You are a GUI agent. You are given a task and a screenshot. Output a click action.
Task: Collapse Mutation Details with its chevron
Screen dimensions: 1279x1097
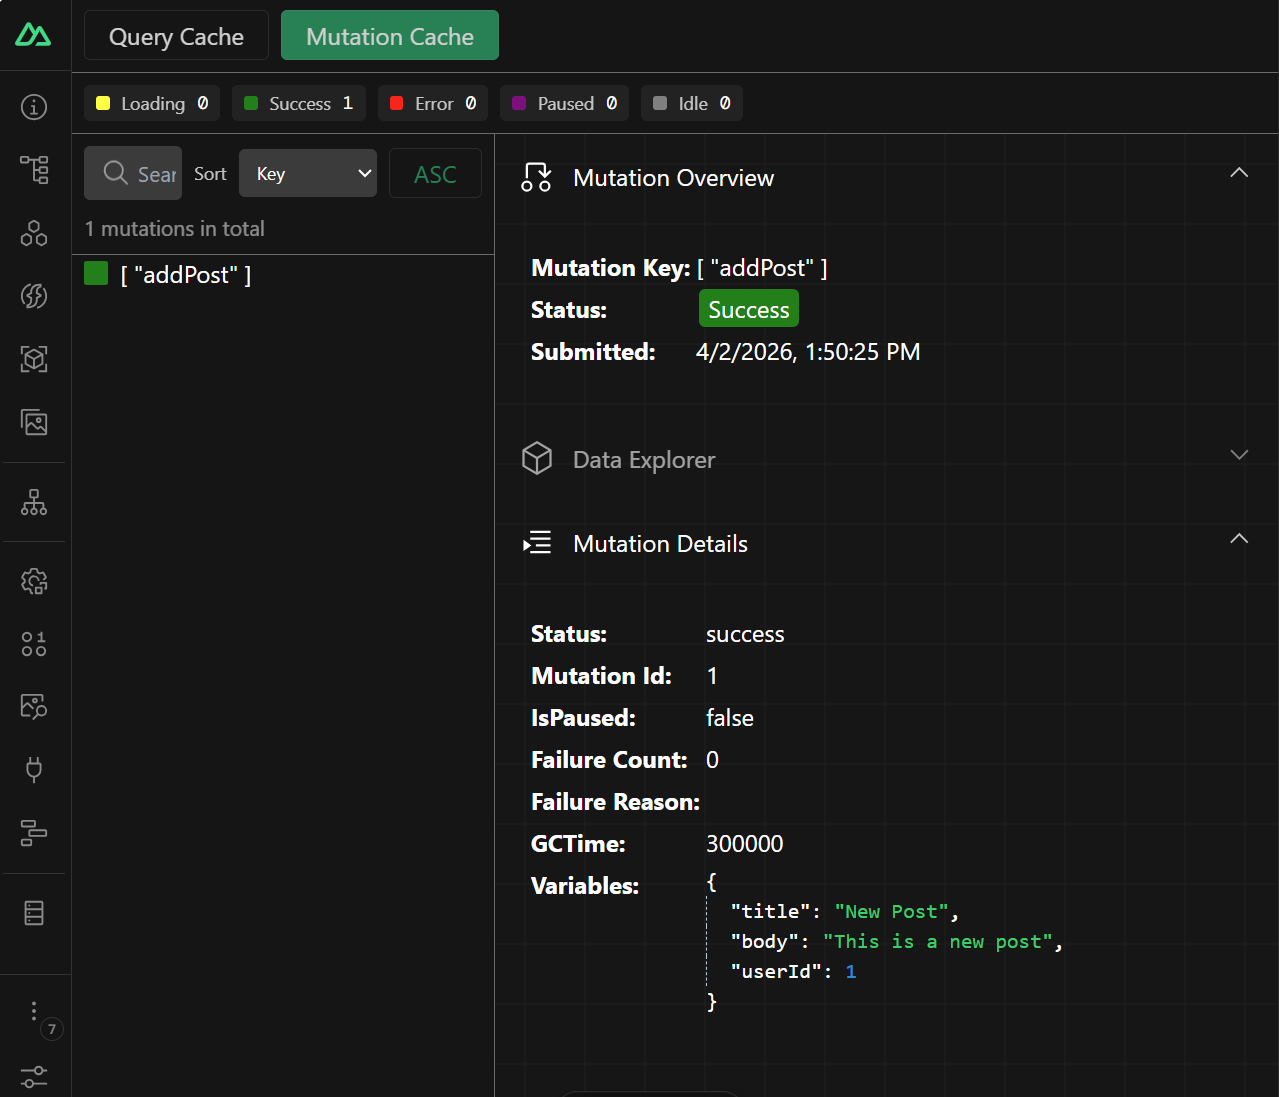click(x=1239, y=538)
